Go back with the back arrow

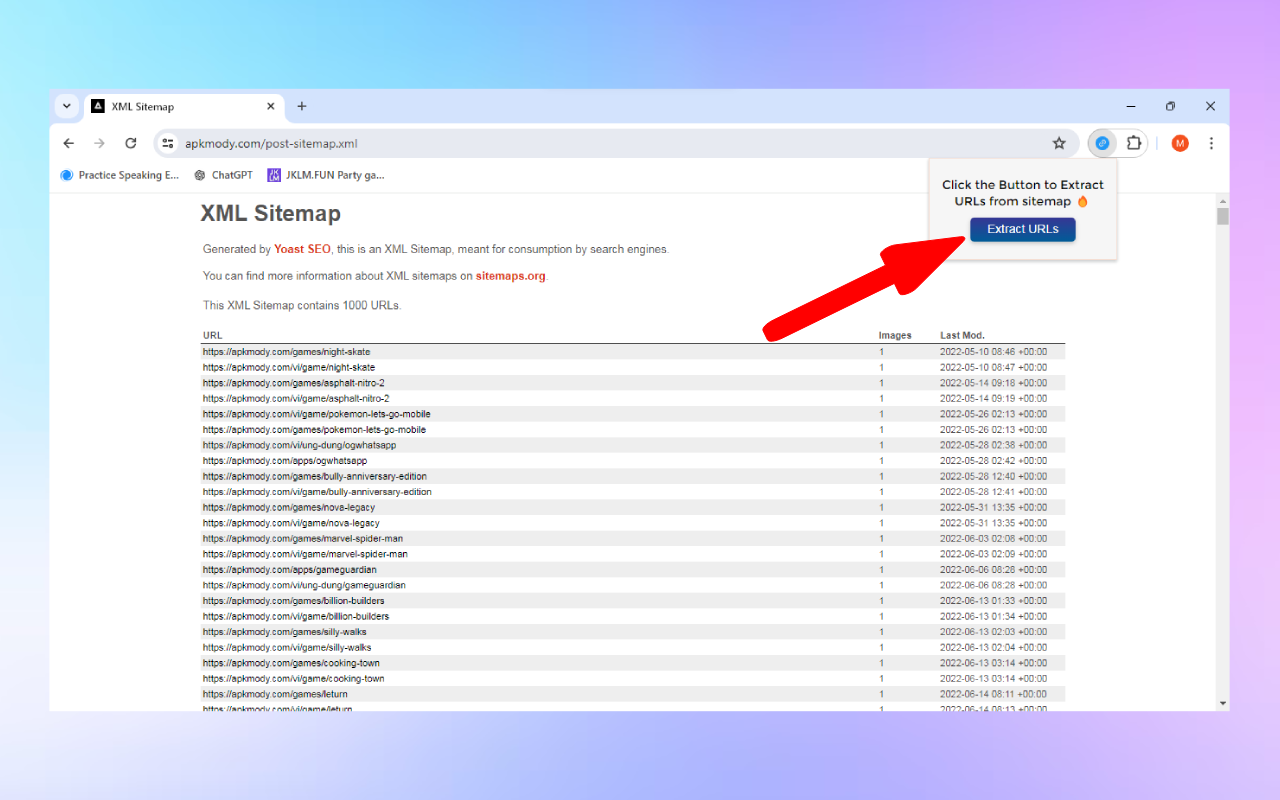[x=68, y=143]
